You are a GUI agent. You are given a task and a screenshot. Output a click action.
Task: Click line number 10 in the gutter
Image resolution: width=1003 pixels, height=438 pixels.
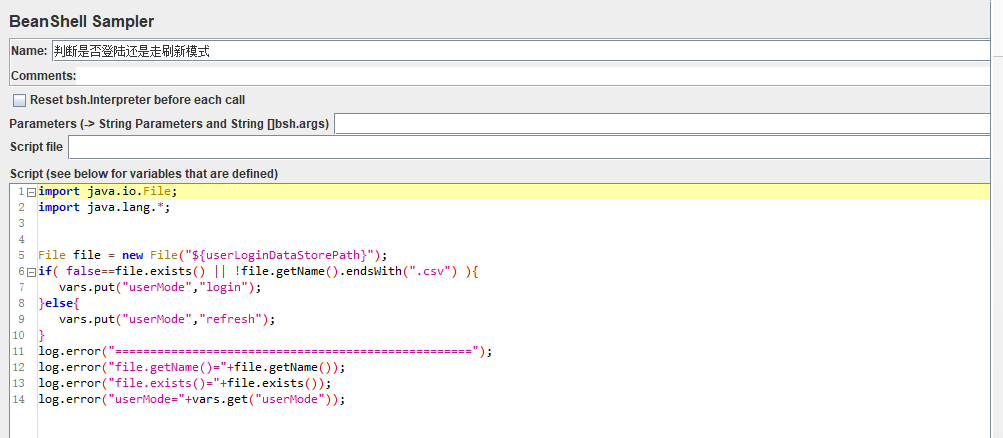click(x=18, y=335)
